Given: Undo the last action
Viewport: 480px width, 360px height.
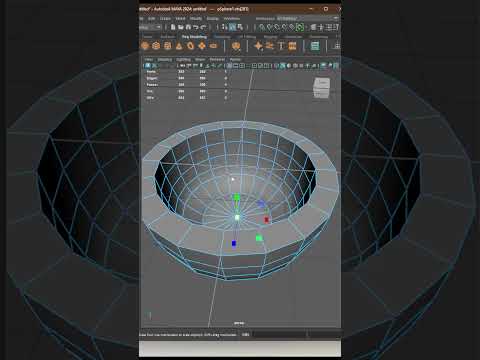Looking at the screenshot, I should pos(196,27).
